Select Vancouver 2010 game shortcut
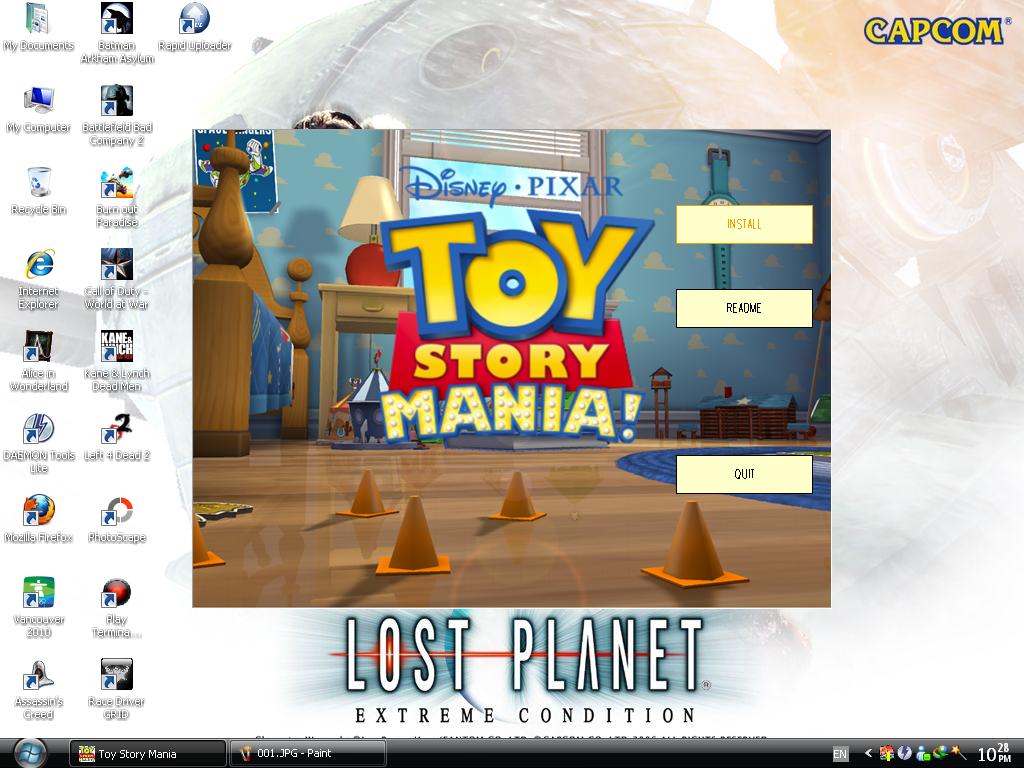Image resolution: width=1024 pixels, height=768 pixels. pyautogui.click(x=39, y=607)
